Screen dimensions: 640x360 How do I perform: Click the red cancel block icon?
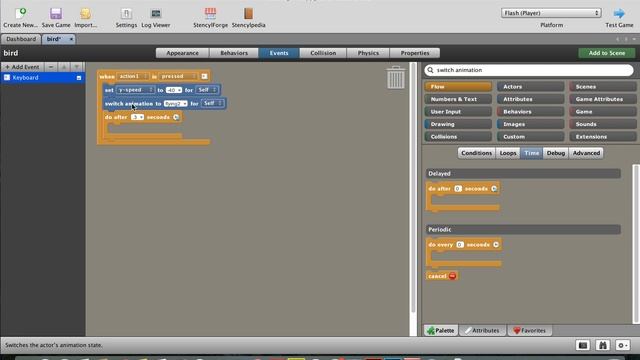coord(452,276)
